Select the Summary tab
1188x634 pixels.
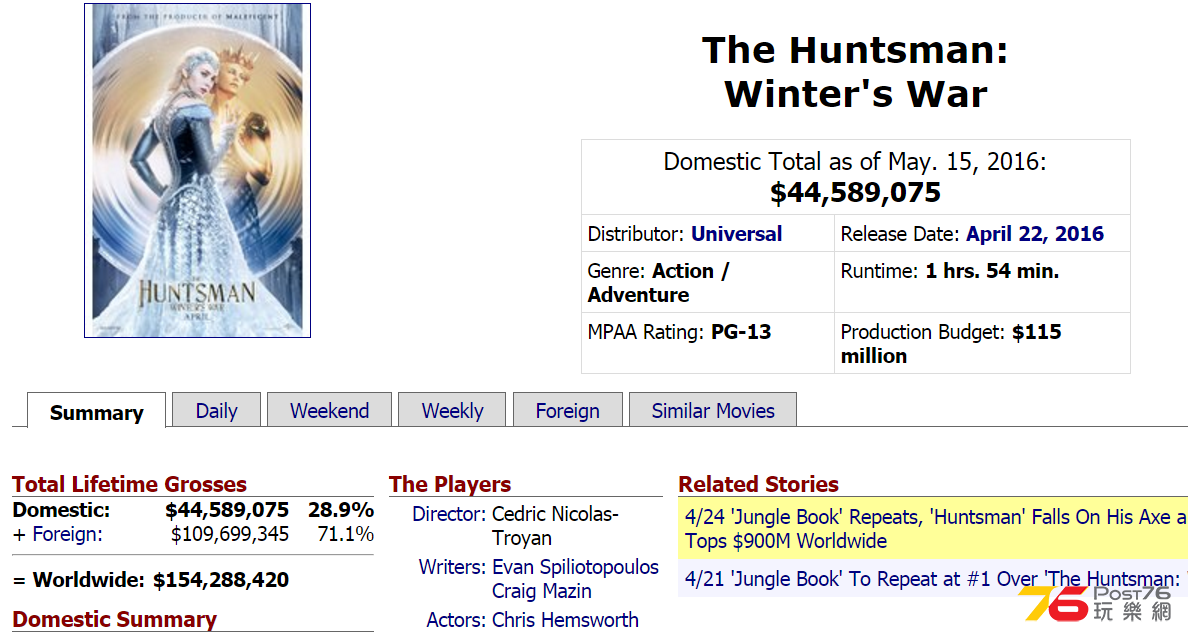tap(96, 412)
